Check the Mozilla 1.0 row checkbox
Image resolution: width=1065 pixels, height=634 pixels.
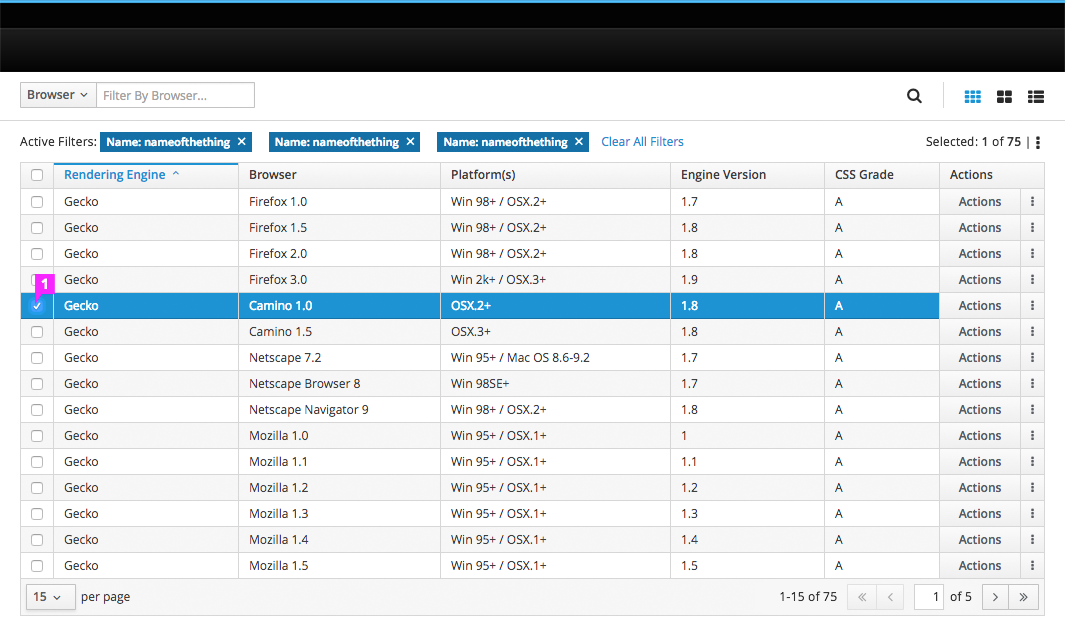point(37,436)
